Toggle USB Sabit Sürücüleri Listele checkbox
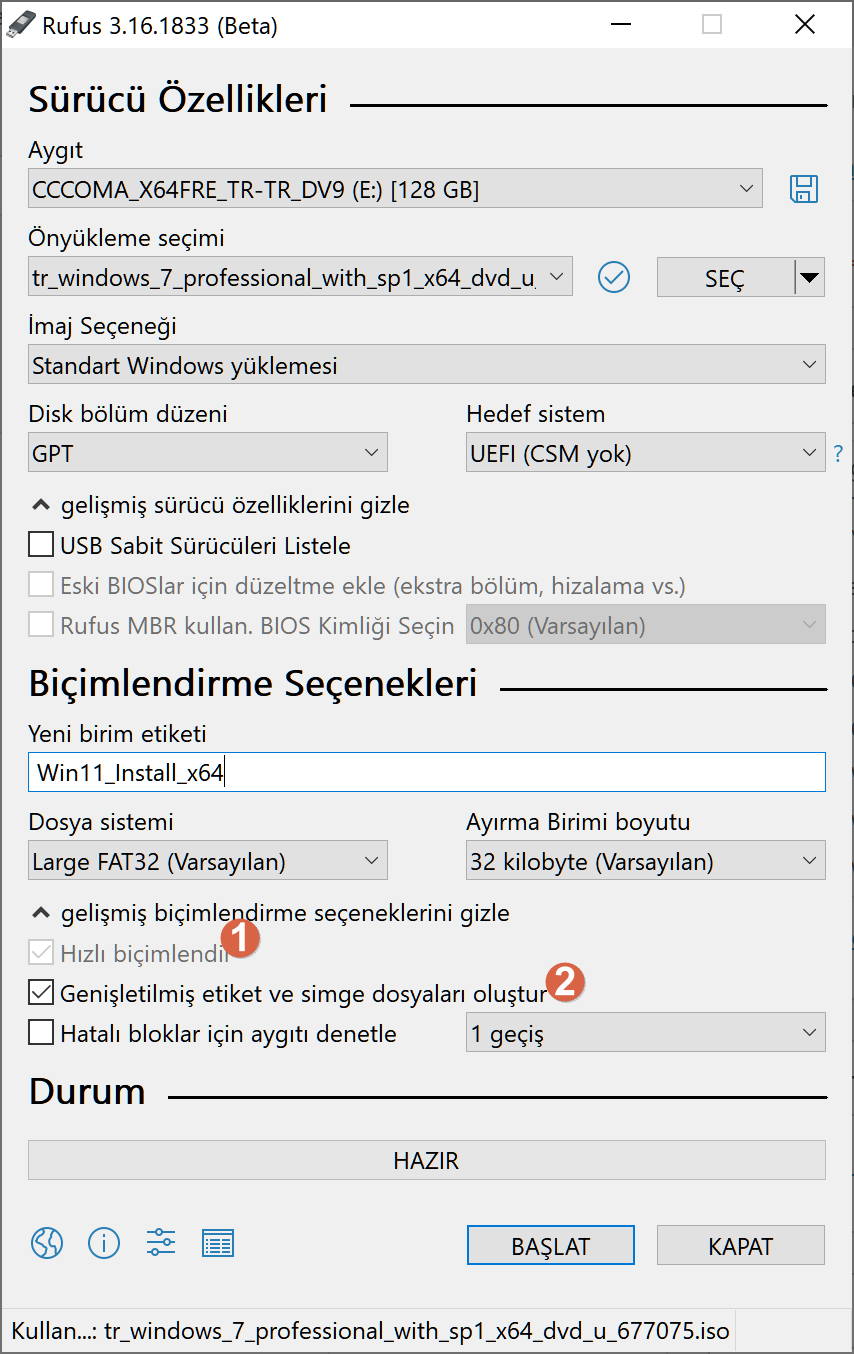The height and width of the screenshot is (1354, 854). point(41,545)
